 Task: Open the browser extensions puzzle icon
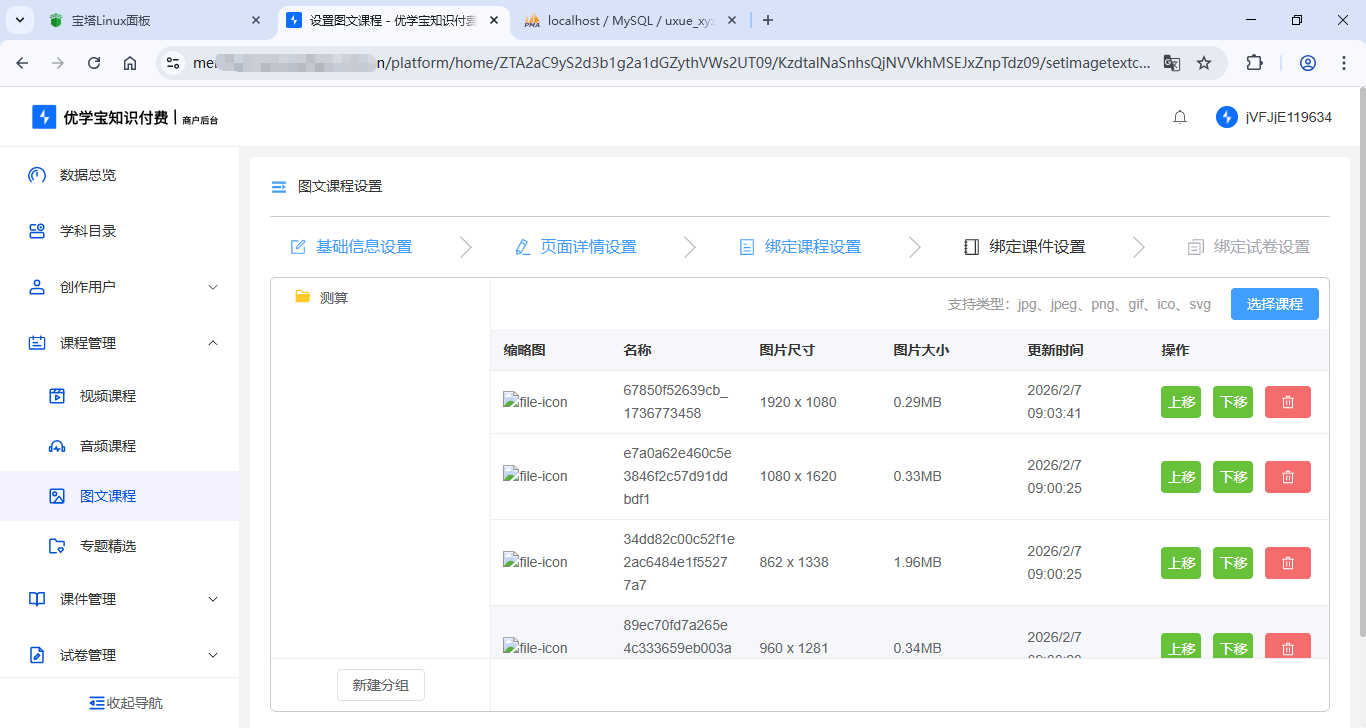click(x=1254, y=62)
